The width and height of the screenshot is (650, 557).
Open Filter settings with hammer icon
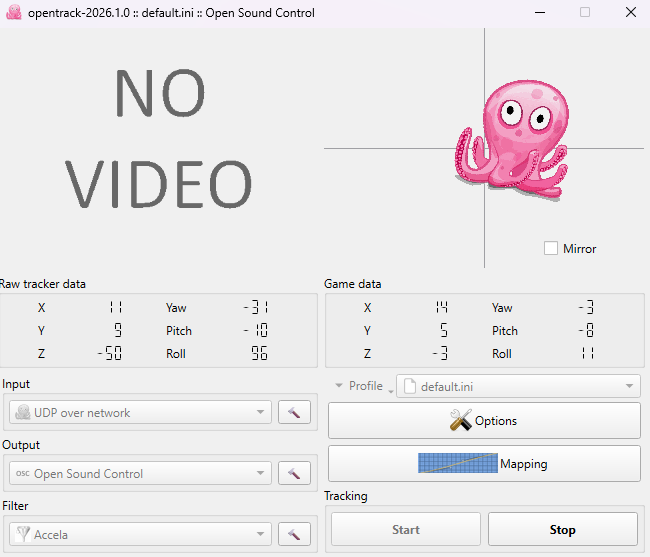tap(294, 535)
